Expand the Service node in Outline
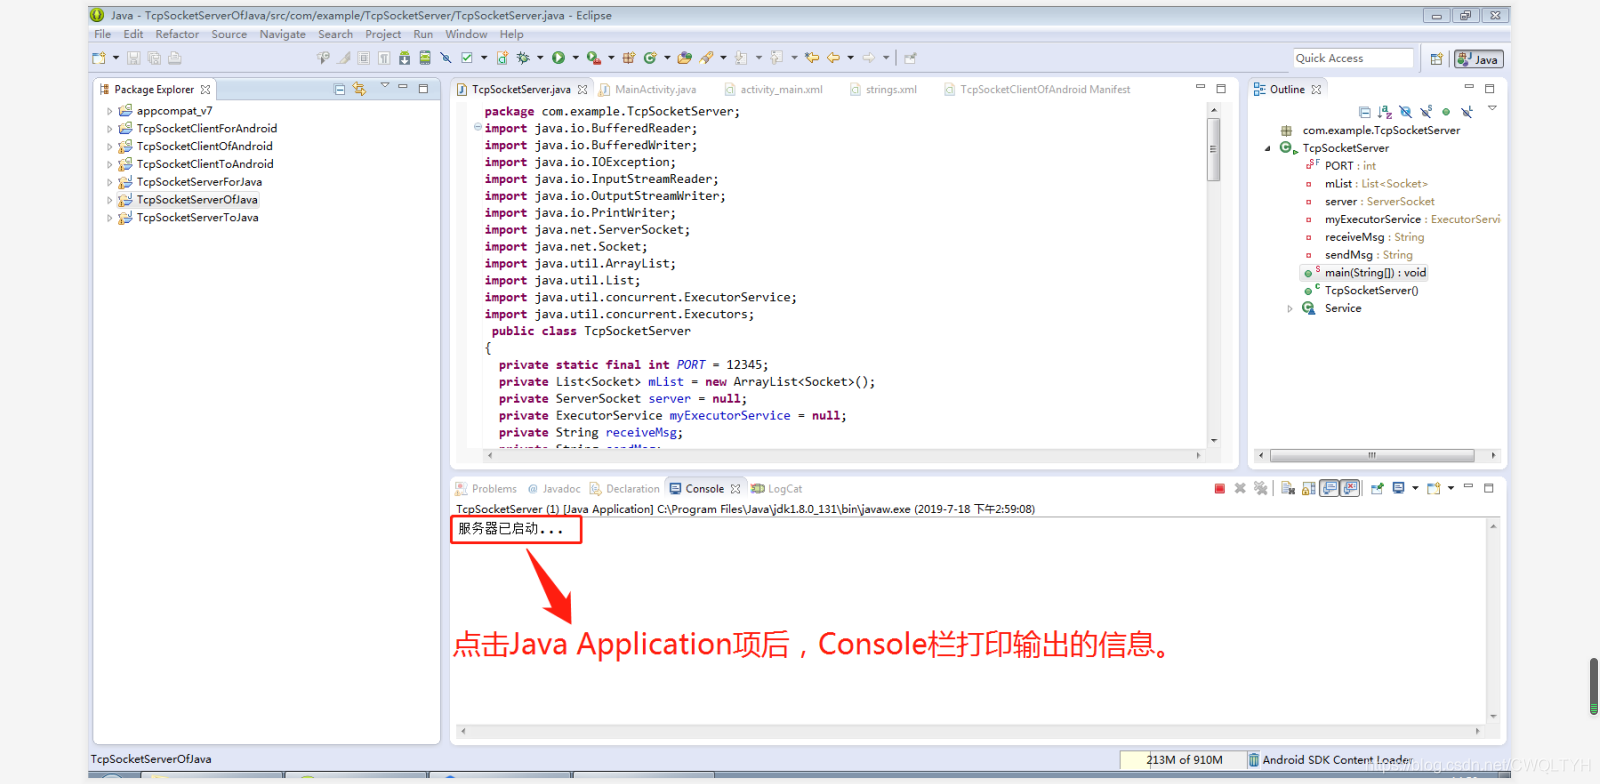Image resolution: width=1600 pixels, height=784 pixels. click(x=1290, y=309)
